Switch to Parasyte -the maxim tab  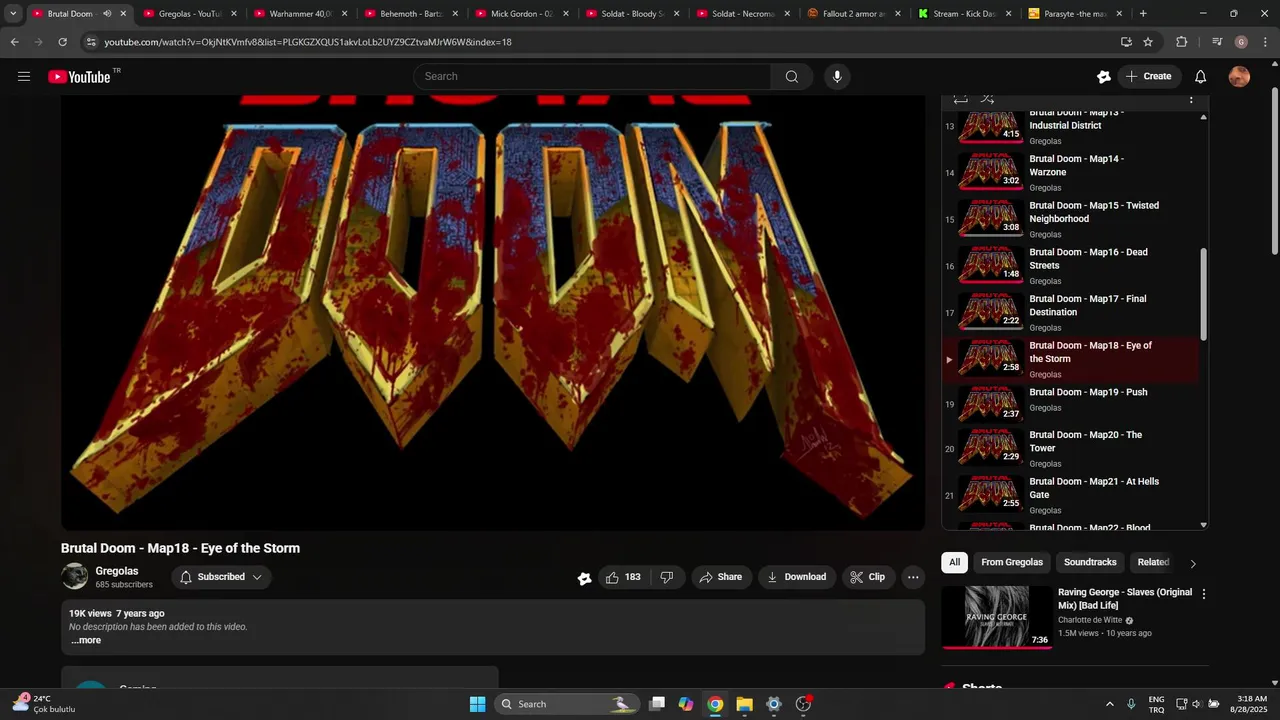[x=1075, y=14]
